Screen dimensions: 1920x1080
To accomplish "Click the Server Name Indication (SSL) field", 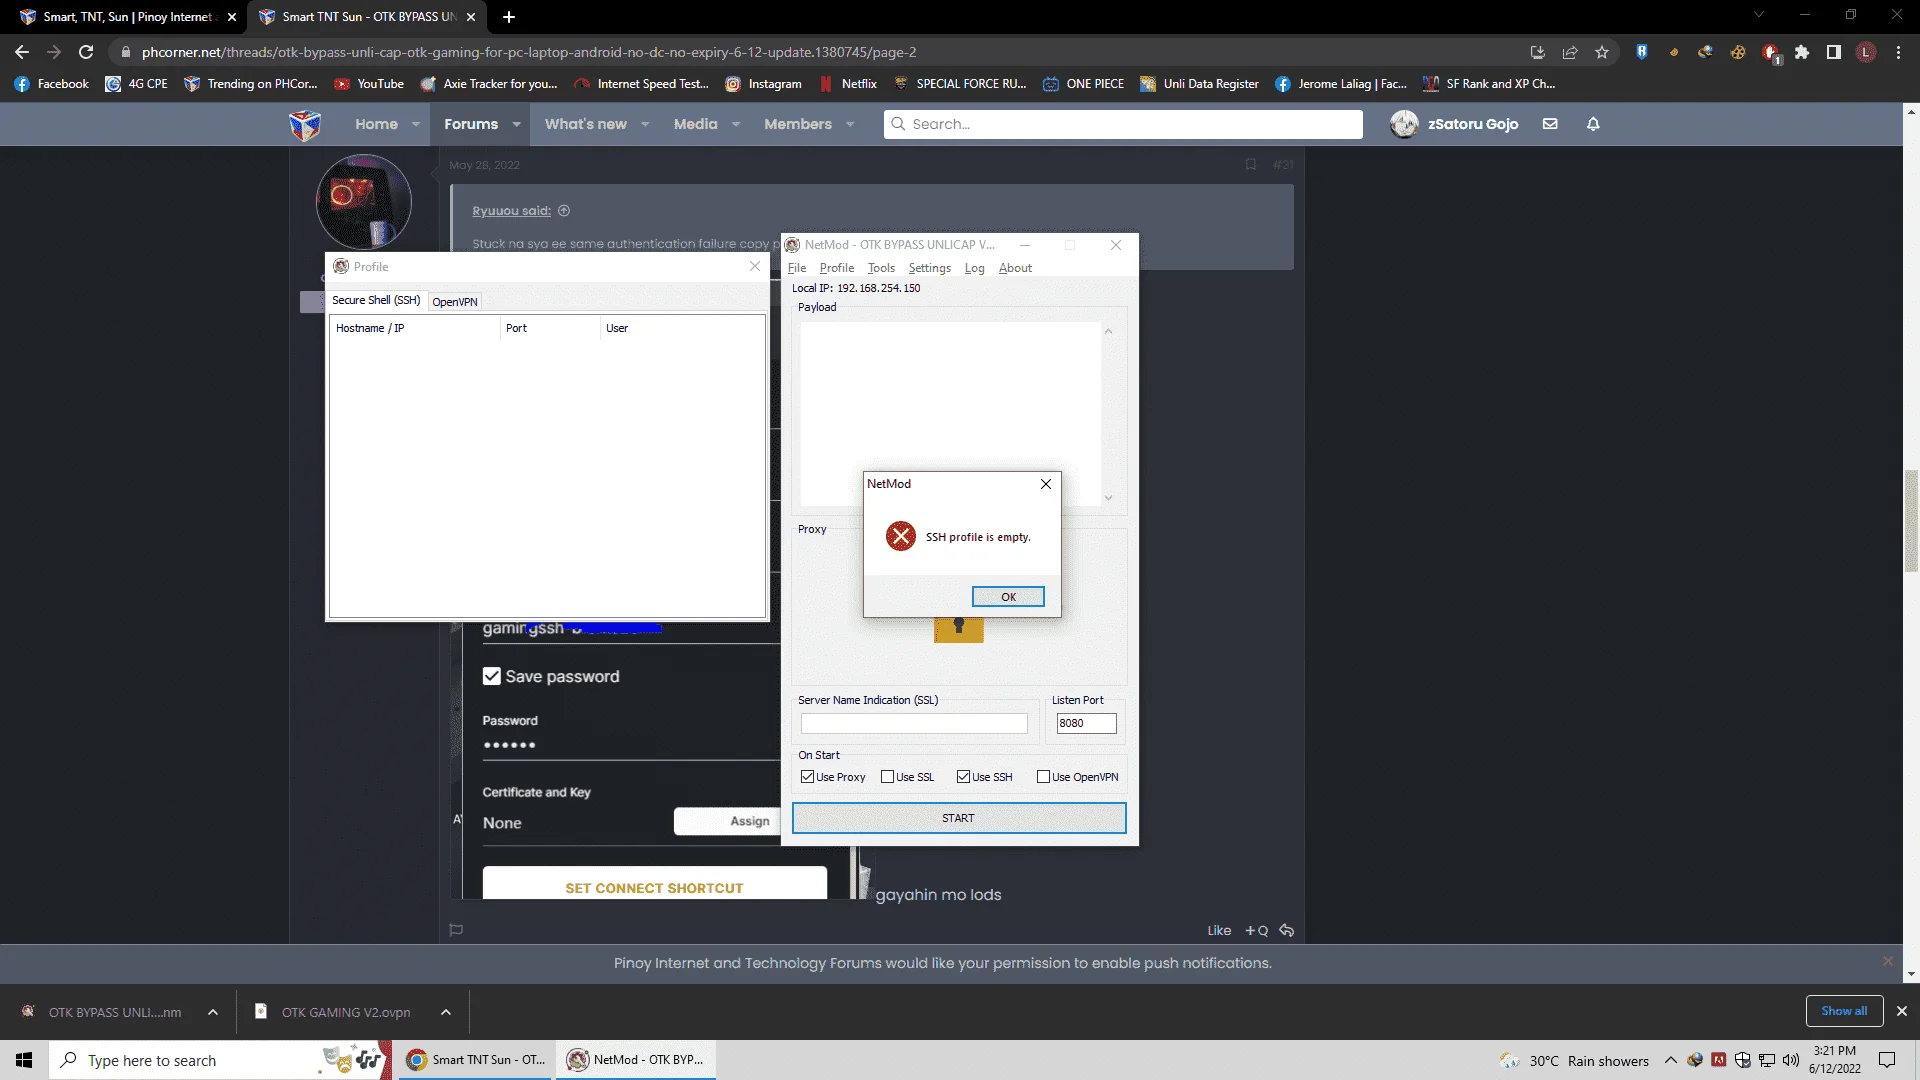I will pyautogui.click(x=914, y=723).
